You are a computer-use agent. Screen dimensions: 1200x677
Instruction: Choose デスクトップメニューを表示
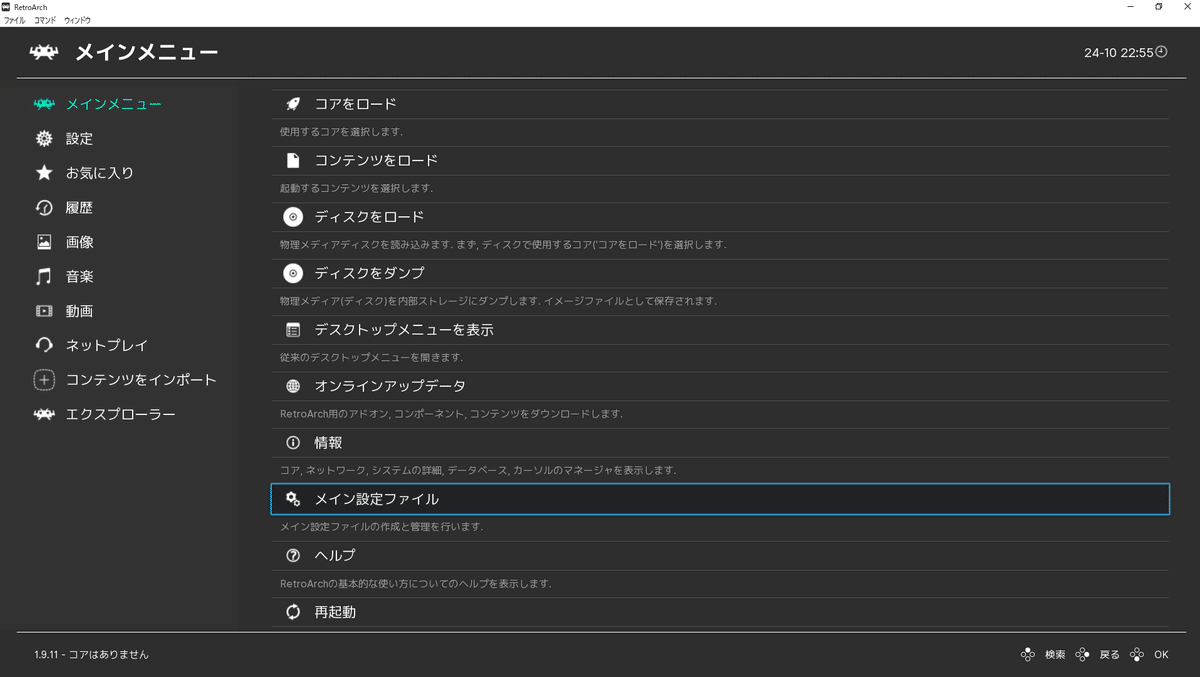point(720,329)
